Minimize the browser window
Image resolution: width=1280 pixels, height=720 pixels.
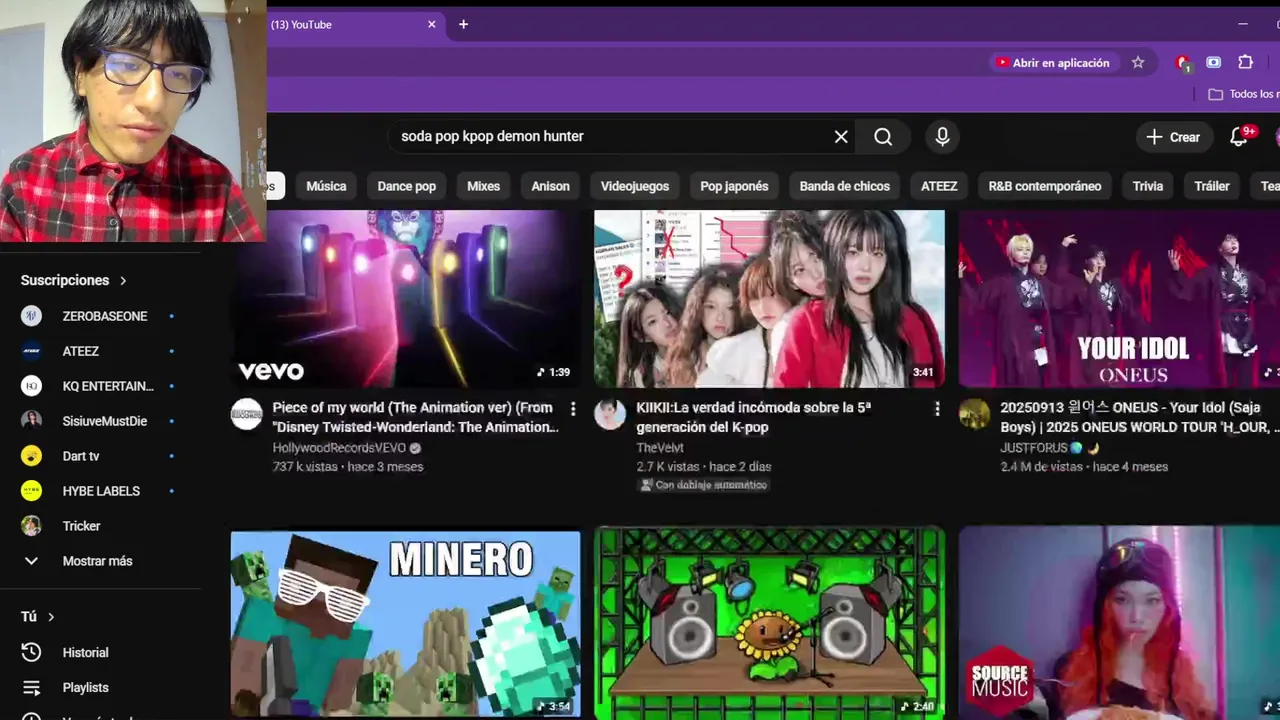tap(1243, 24)
